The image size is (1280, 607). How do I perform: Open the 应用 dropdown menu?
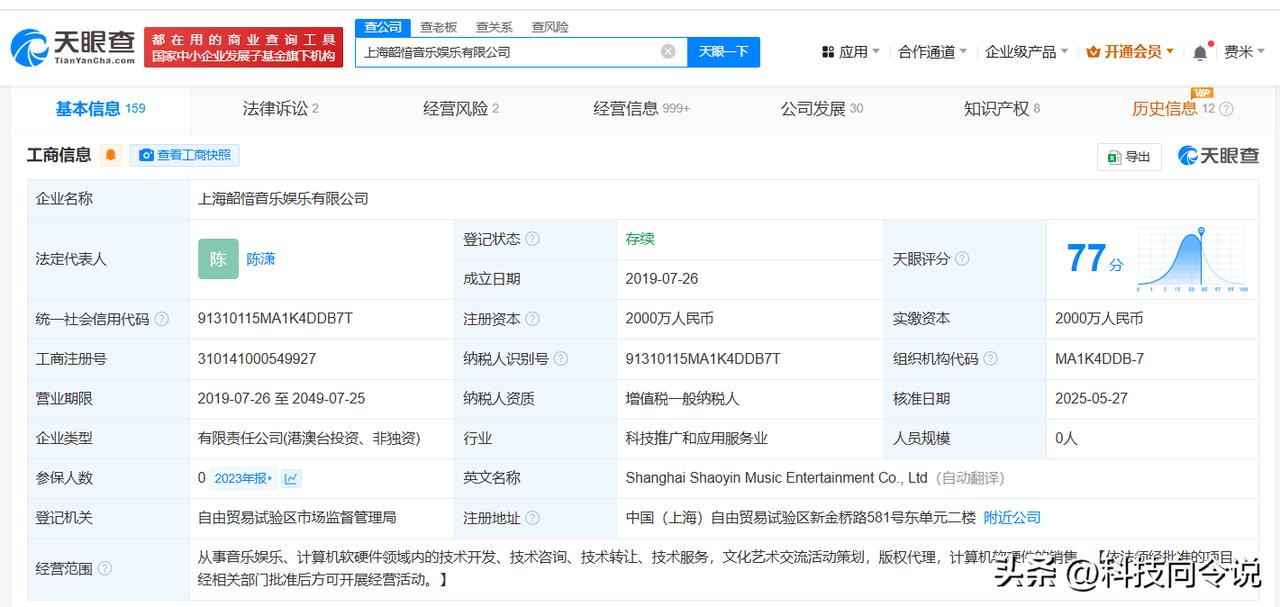(850, 52)
